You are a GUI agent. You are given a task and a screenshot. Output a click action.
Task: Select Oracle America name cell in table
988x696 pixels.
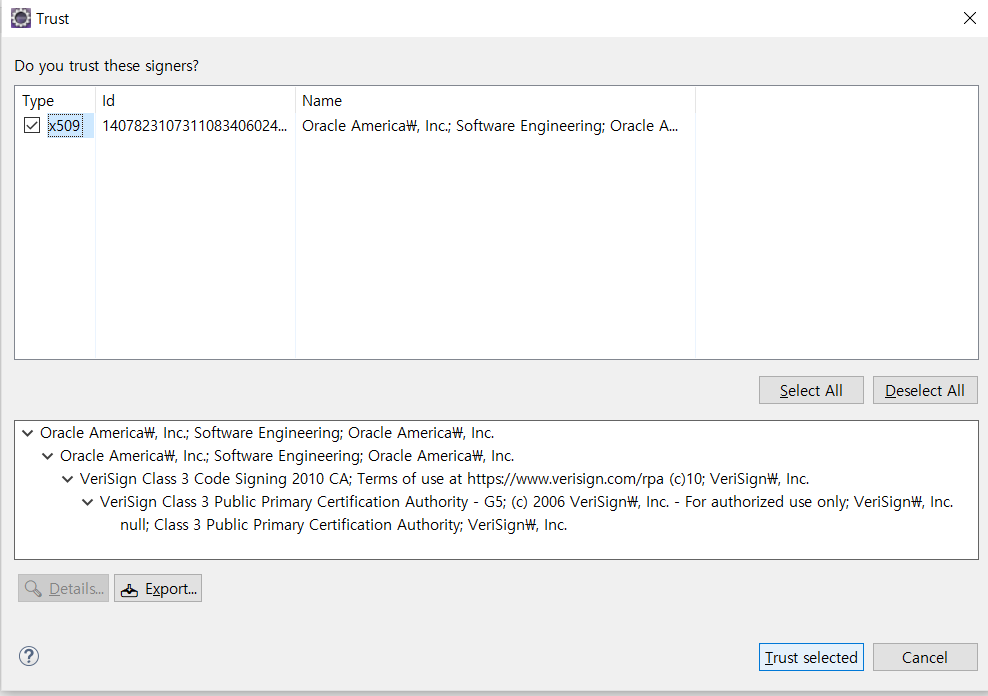click(x=490, y=125)
